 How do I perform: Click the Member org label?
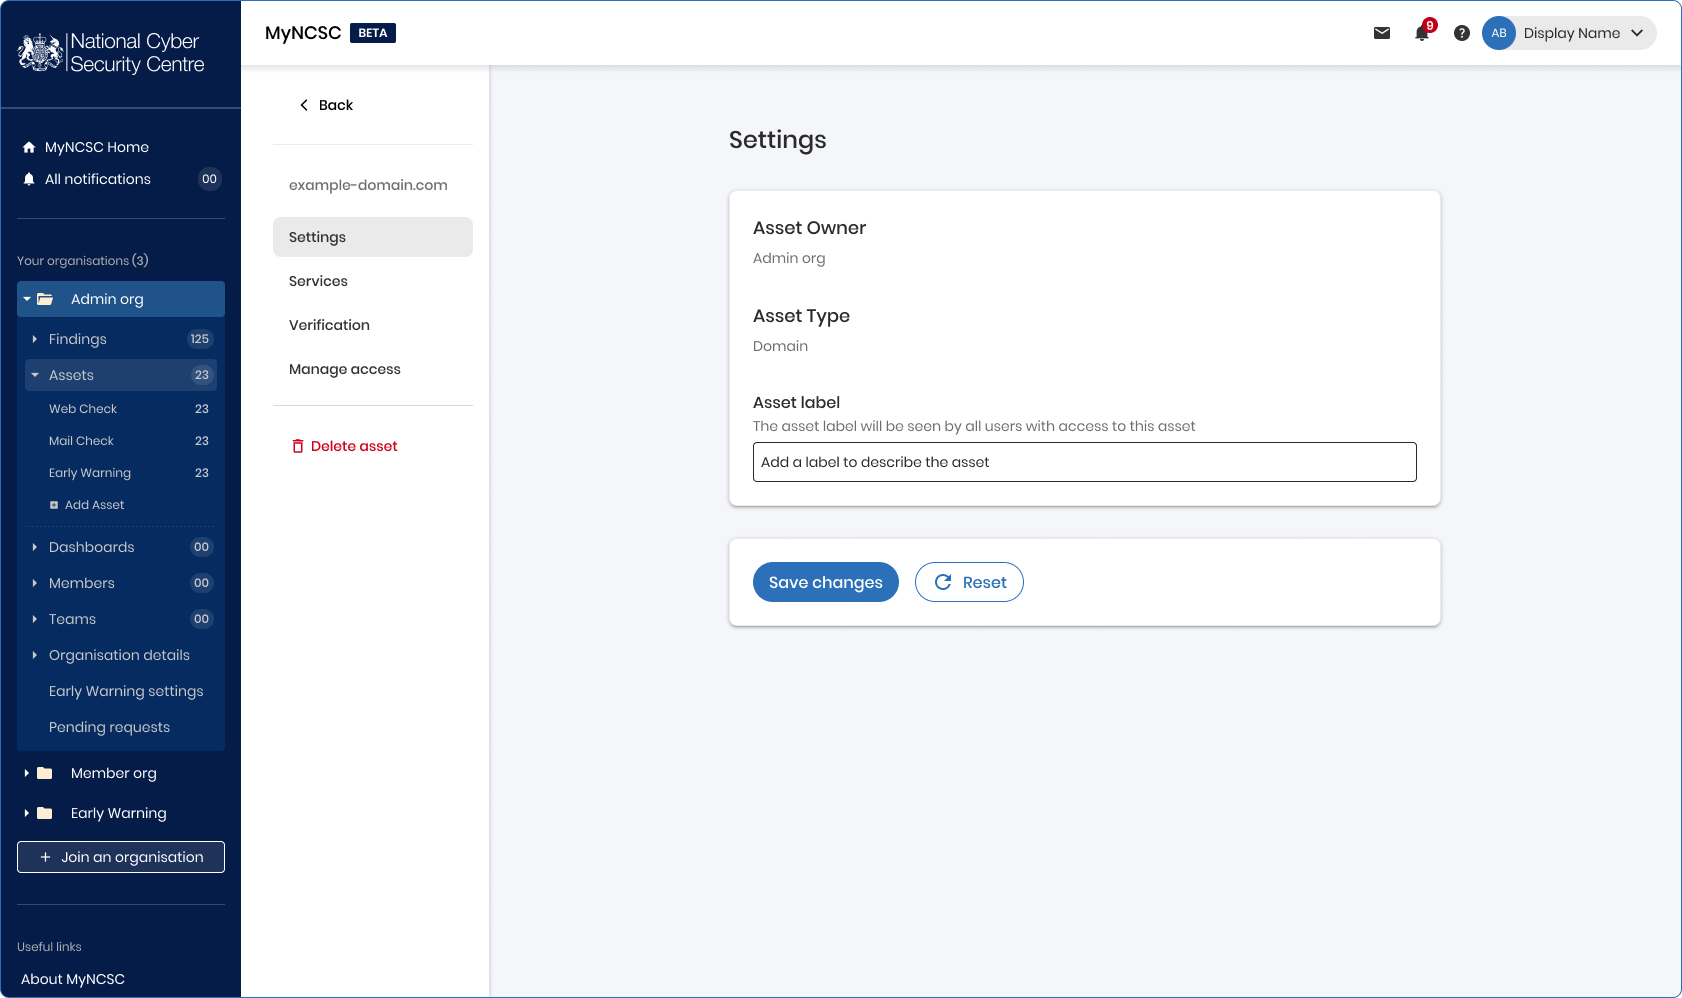pos(114,773)
